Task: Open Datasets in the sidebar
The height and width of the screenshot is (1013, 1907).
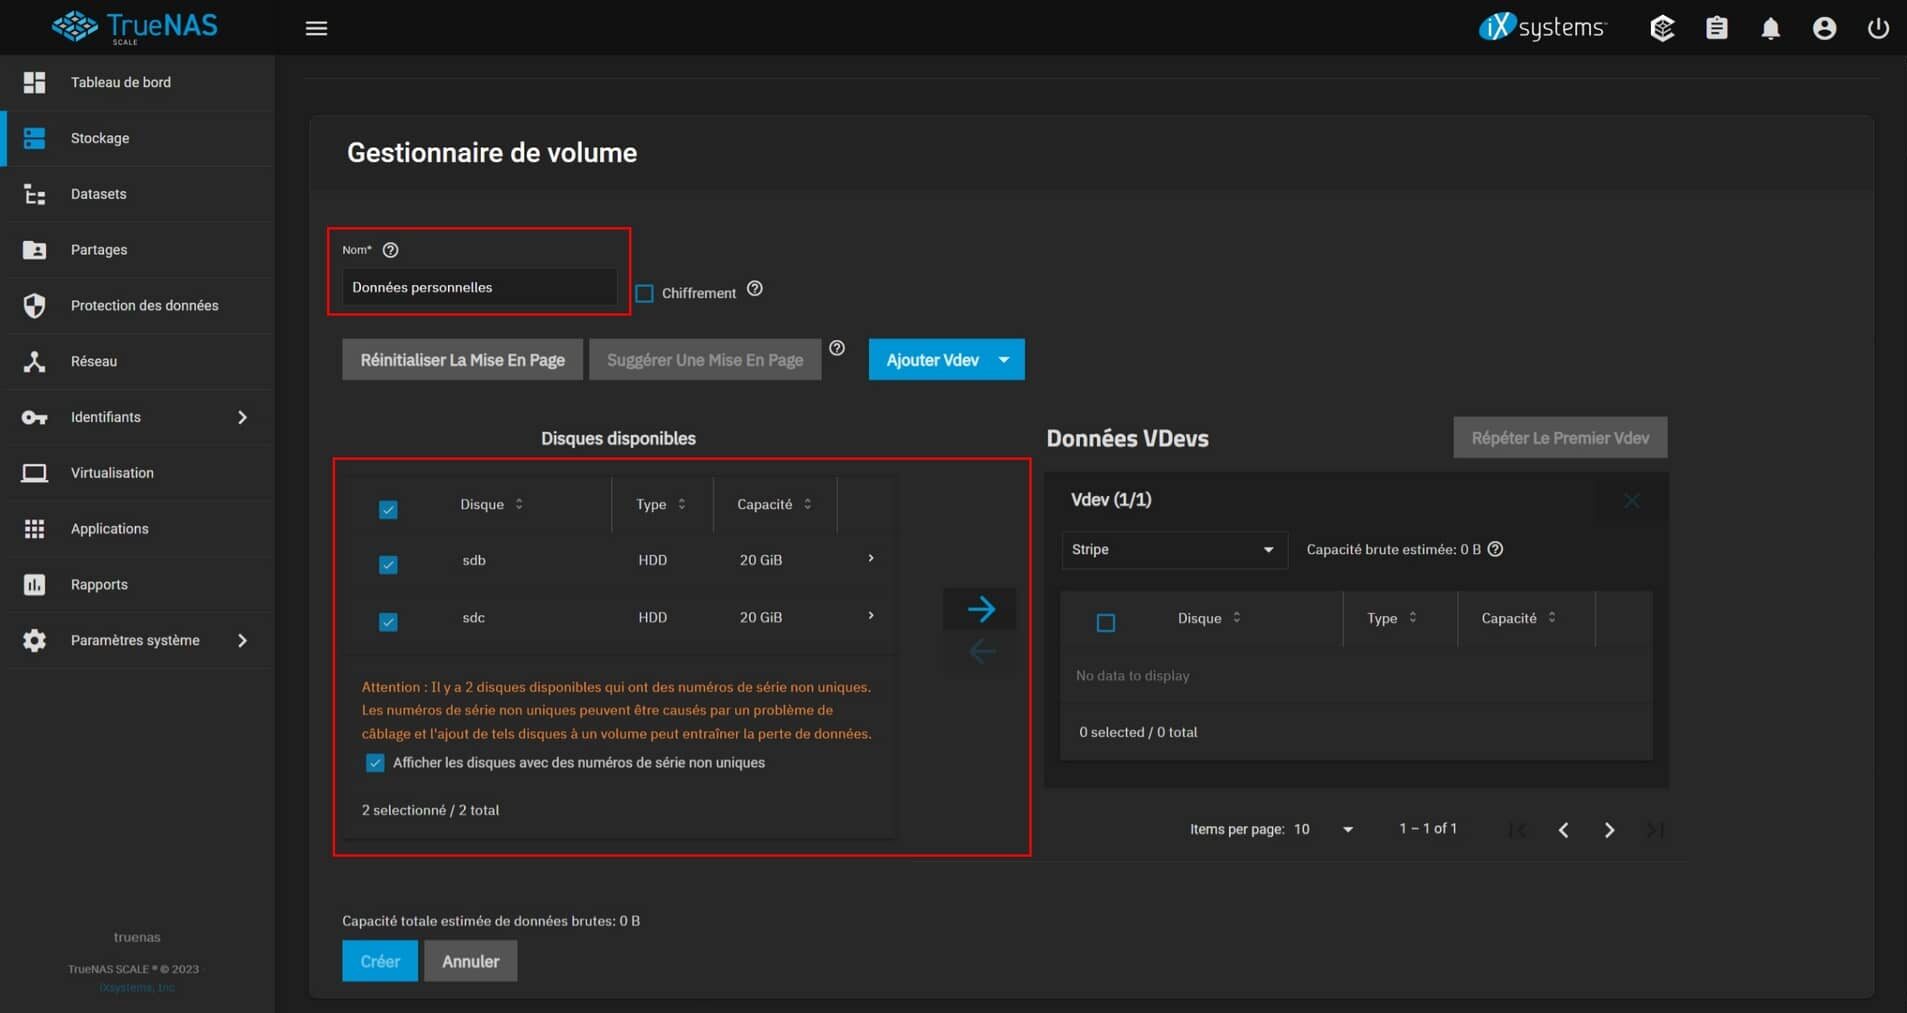Action: point(98,194)
